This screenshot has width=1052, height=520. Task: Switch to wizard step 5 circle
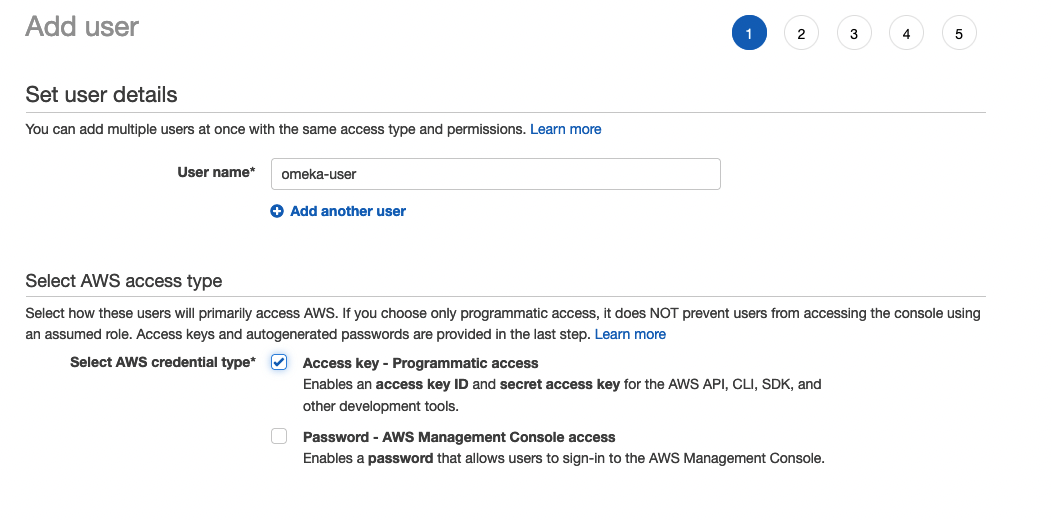click(x=959, y=33)
